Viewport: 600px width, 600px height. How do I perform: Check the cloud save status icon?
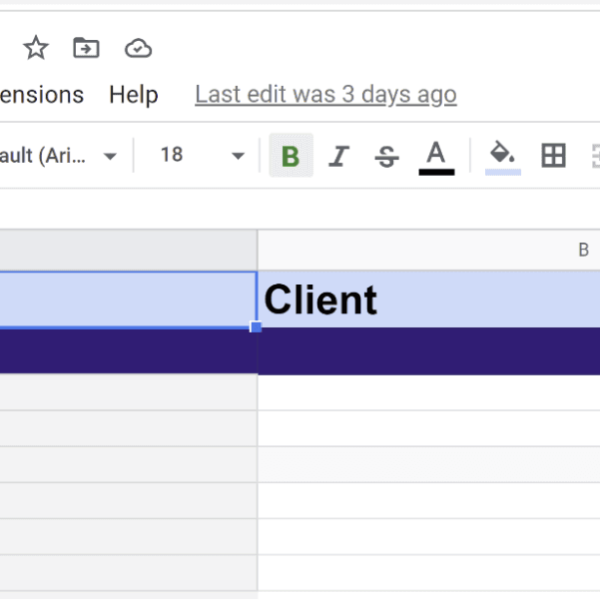[x=138, y=47]
